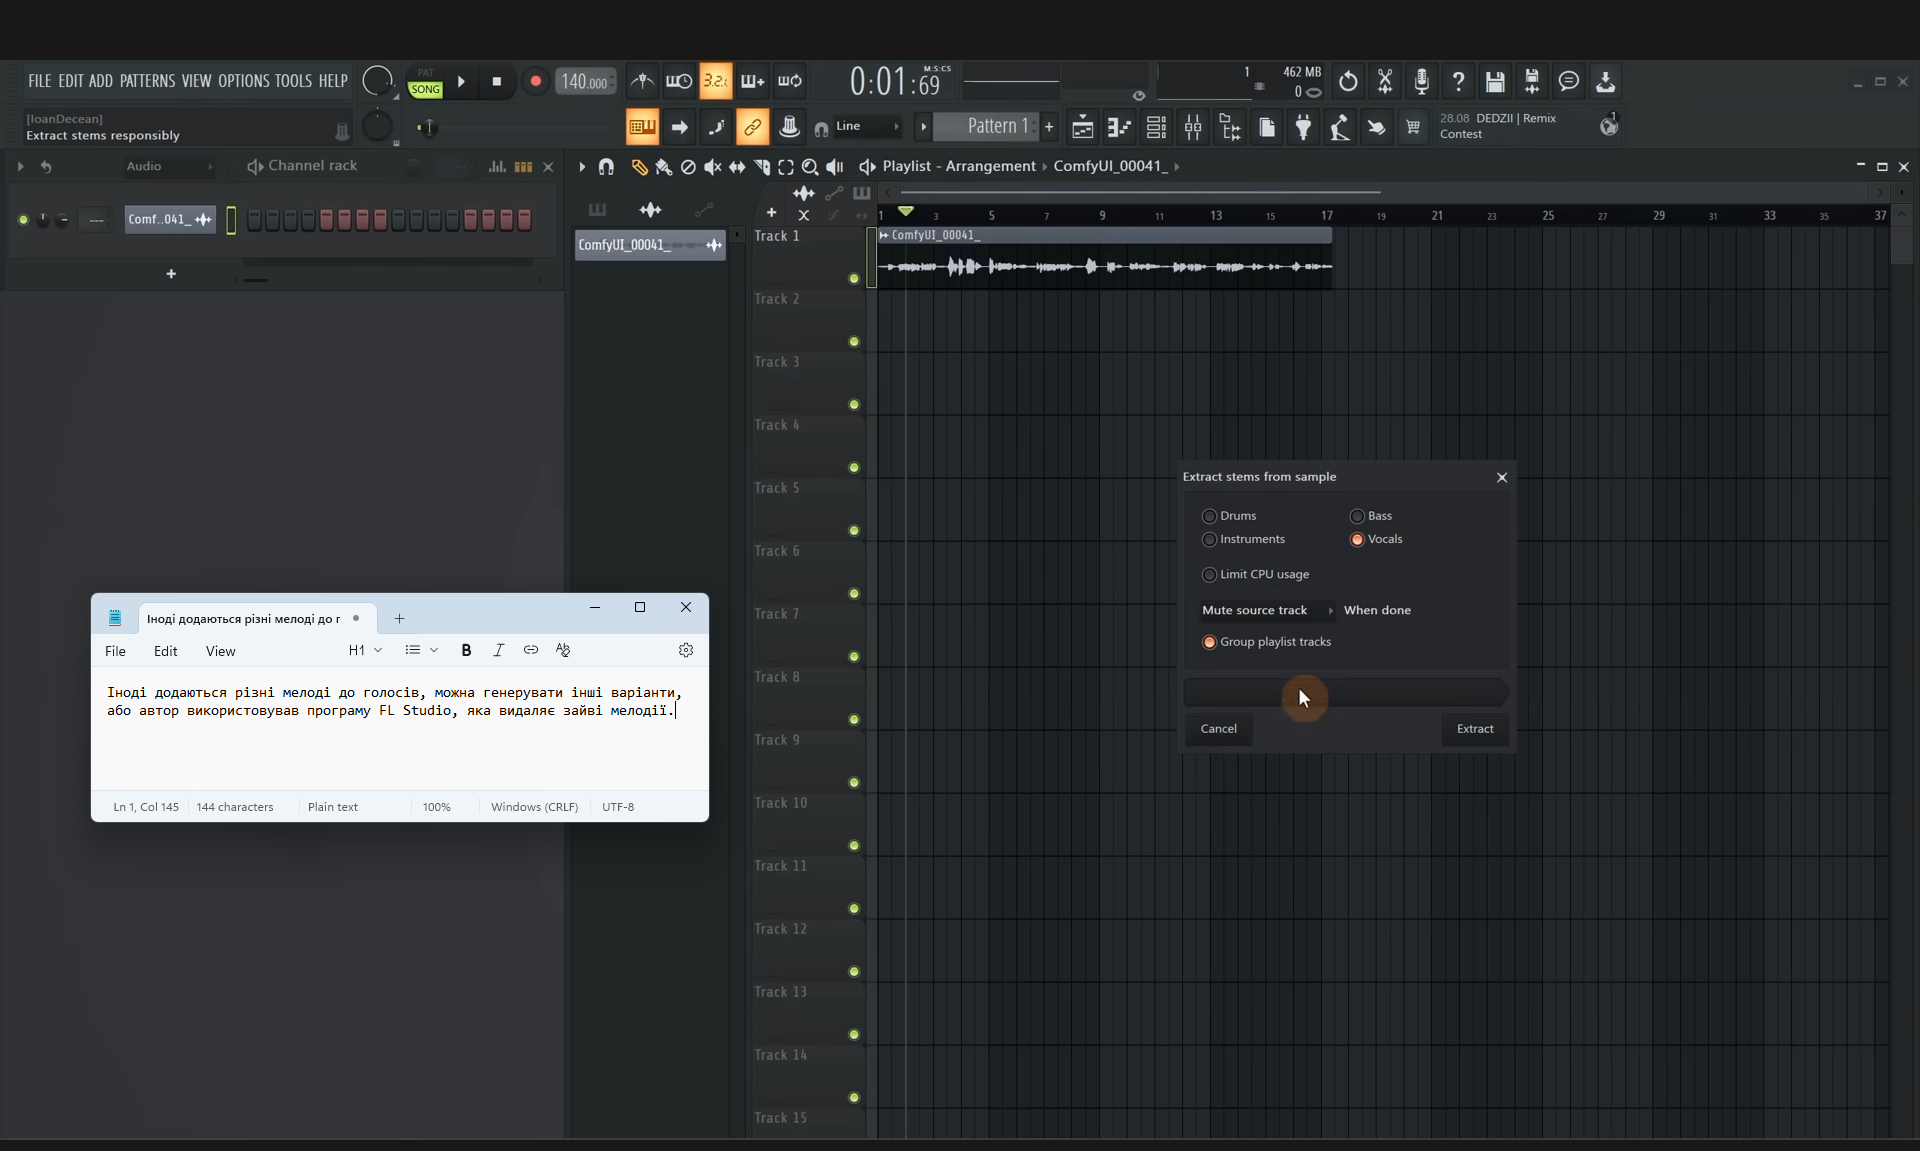The image size is (1920, 1151).
Task: Open the metronome toggle icon
Action: pos(642,82)
